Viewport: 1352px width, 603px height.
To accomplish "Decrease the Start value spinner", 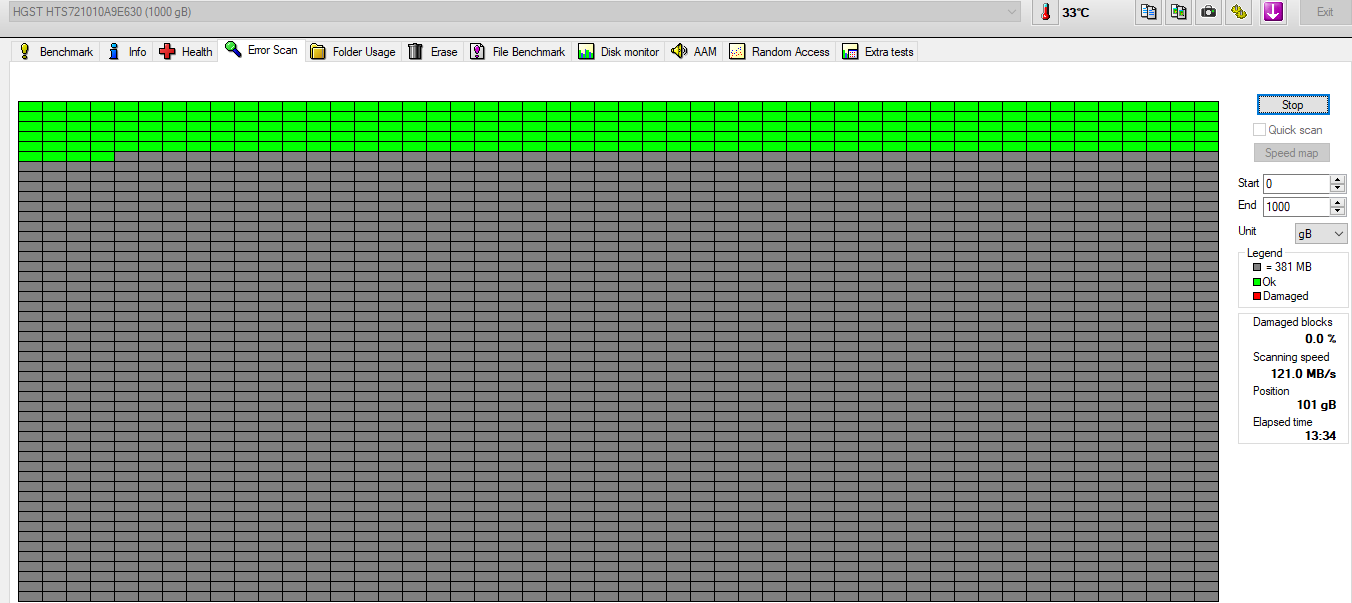I will point(1337,188).
